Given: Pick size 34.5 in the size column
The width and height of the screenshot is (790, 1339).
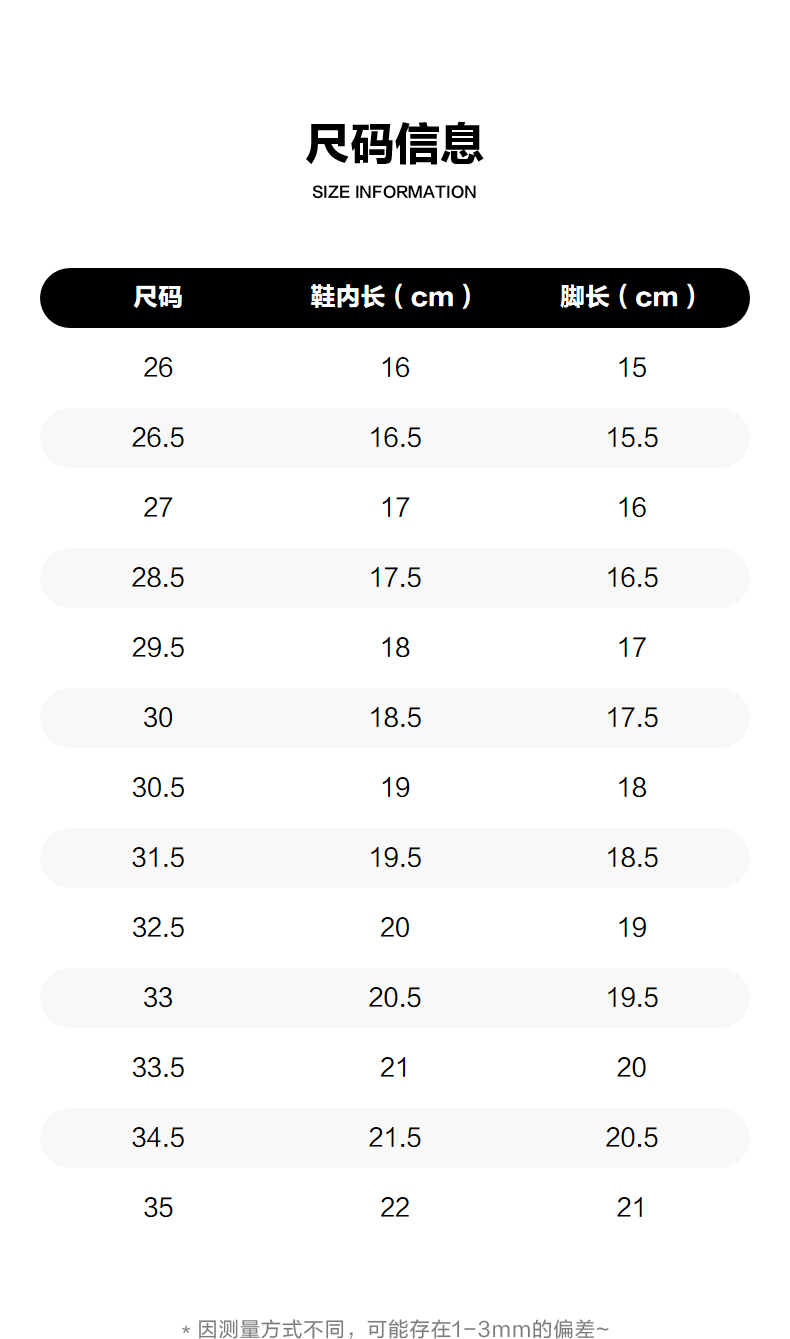Looking at the screenshot, I should pyautogui.click(x=158, y=1138).
